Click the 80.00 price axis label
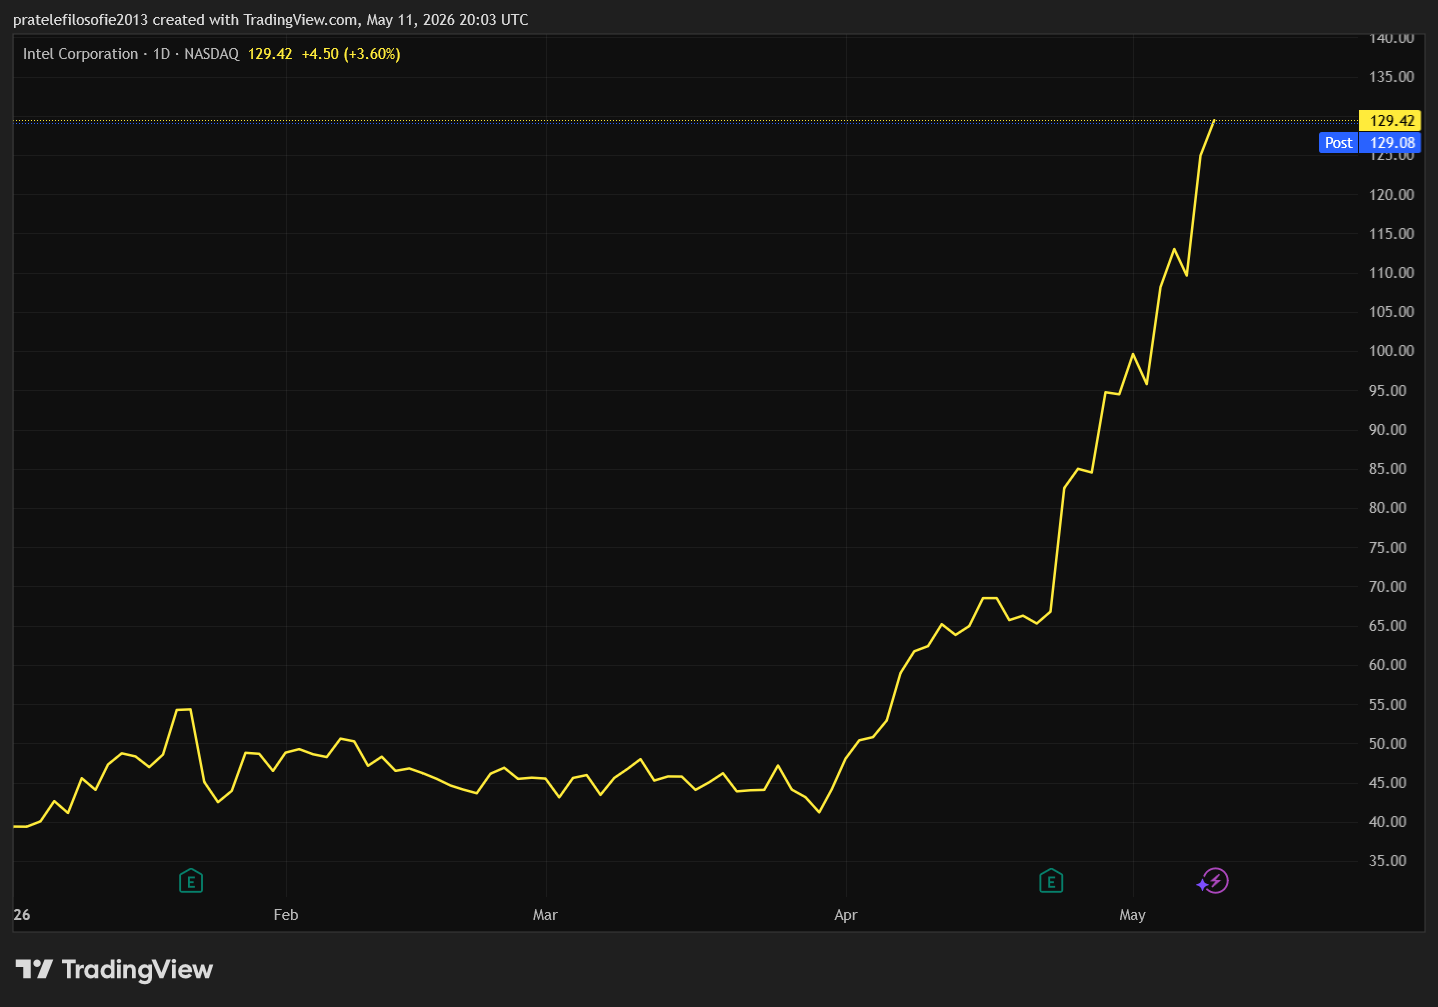This screenshot has height=1007, width=1438. 1387,508
